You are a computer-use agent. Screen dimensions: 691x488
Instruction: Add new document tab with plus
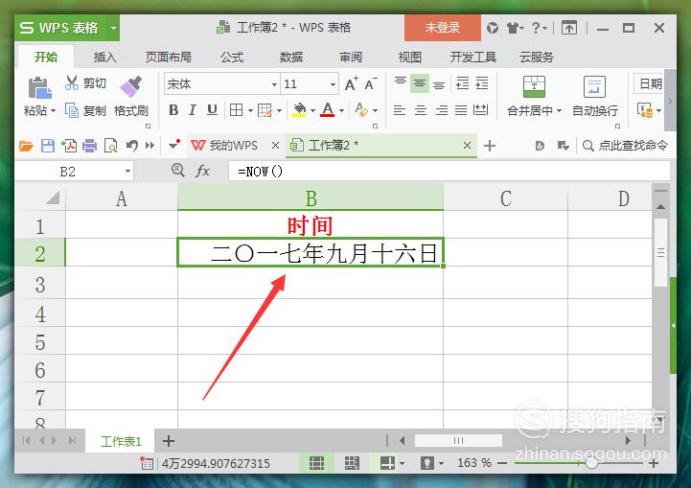490,145
